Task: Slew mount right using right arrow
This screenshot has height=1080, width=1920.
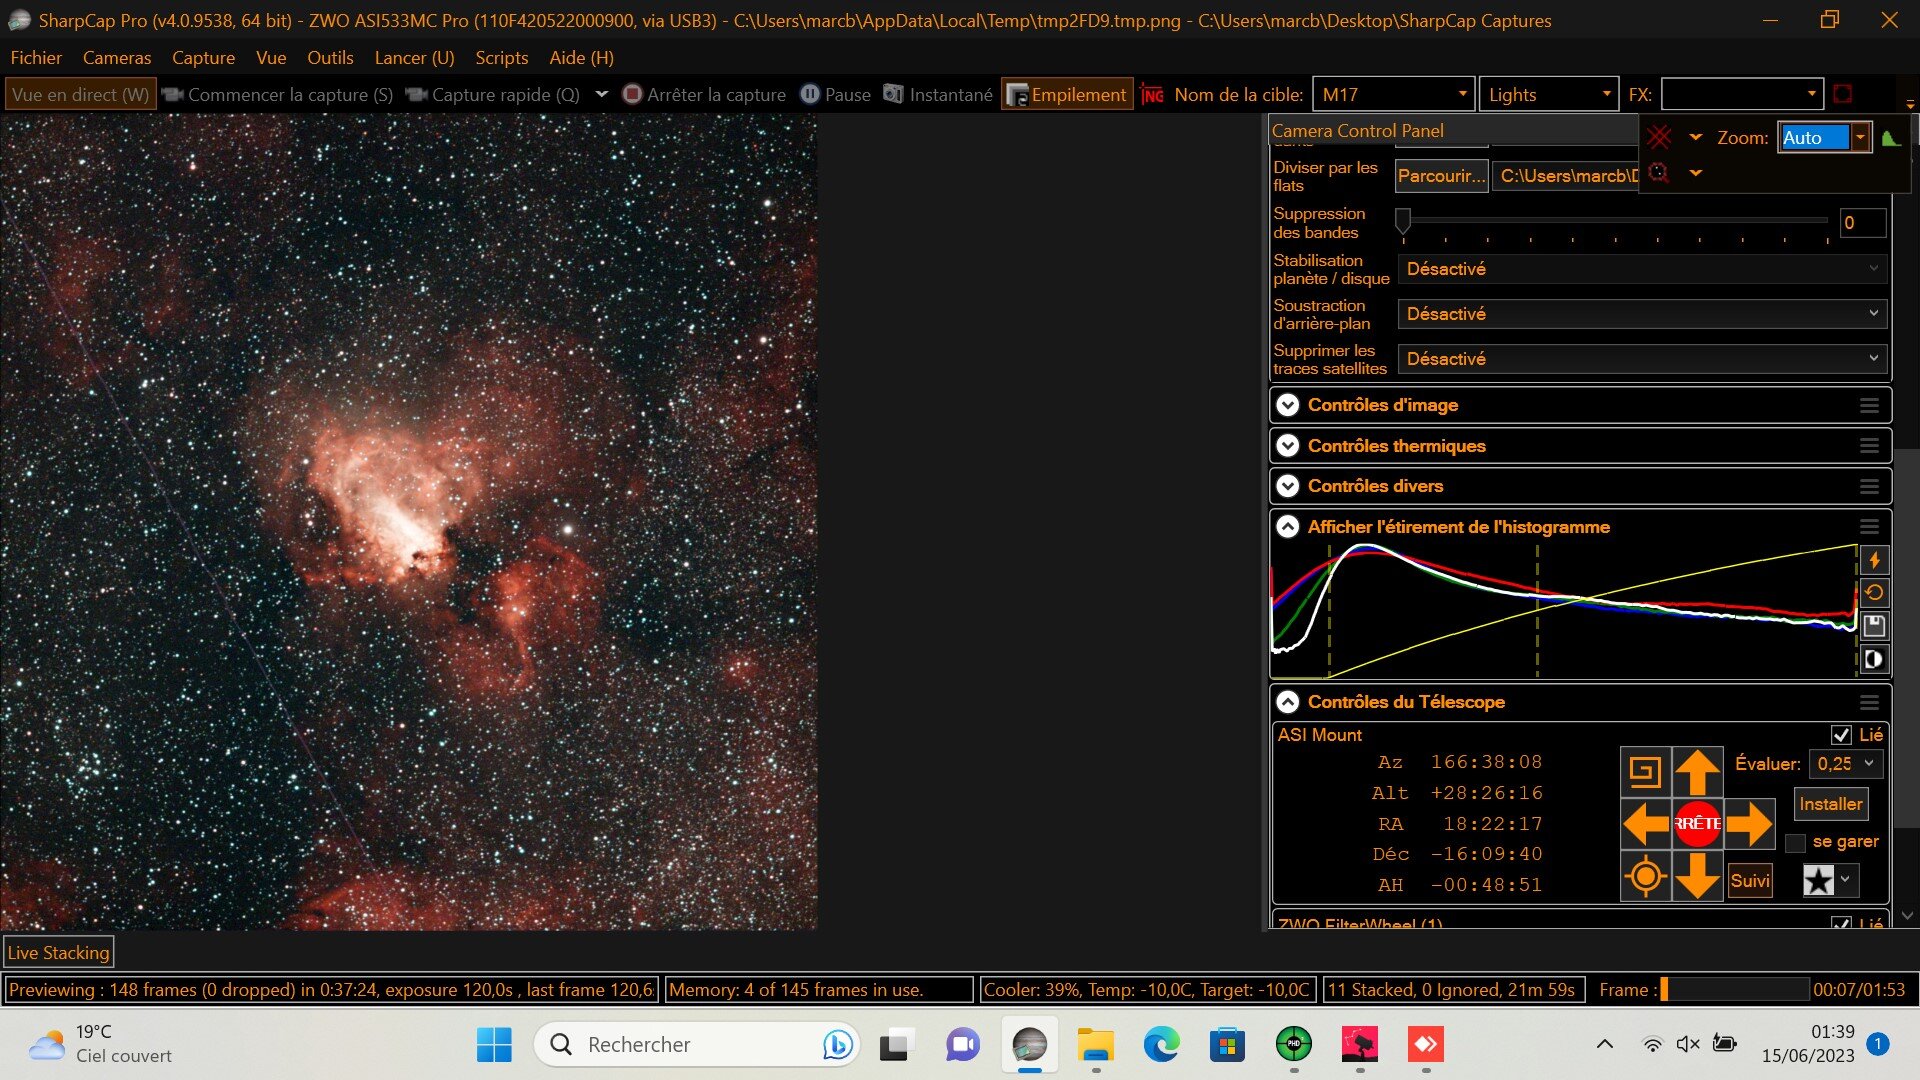Action: coord(1748,824)
